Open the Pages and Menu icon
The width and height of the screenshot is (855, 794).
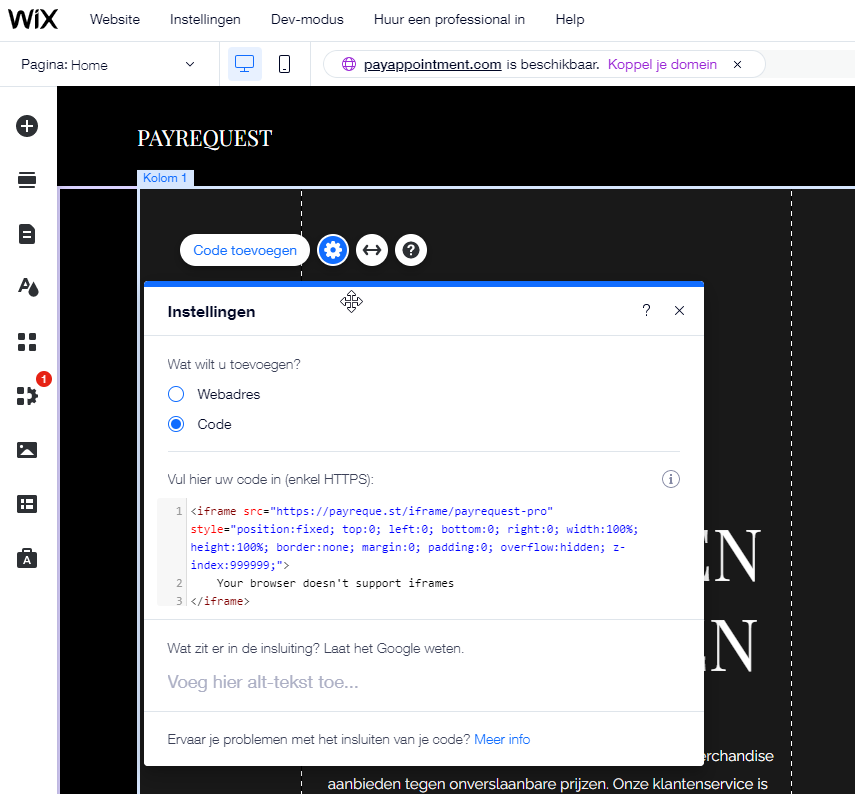tap(27, 234)
